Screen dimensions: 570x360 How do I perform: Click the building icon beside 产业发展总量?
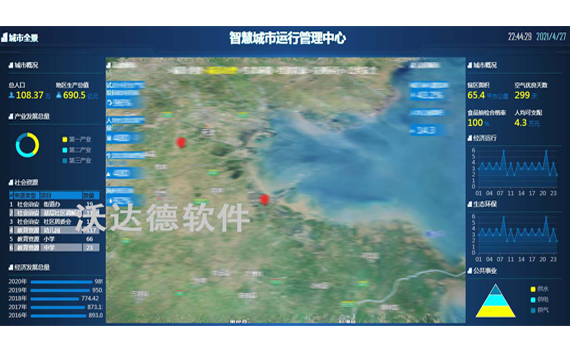click(x=11, y=116)
